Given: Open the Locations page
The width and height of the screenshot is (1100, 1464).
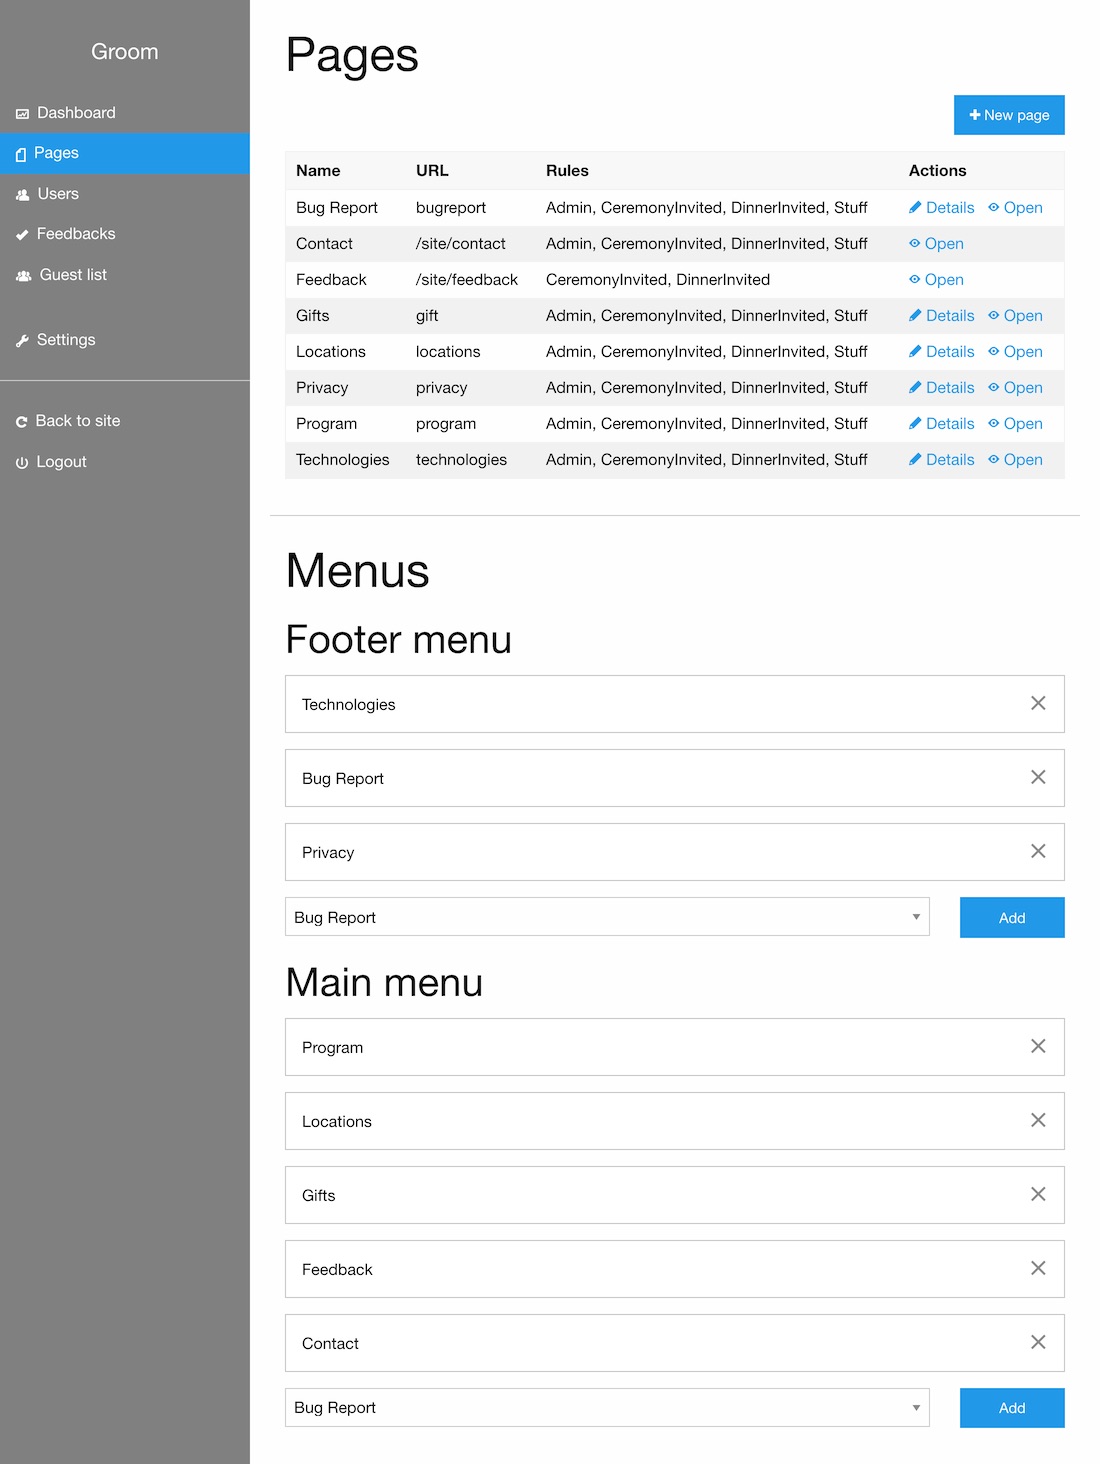Looking at the screenshot, I should (x=1015, y=352).
